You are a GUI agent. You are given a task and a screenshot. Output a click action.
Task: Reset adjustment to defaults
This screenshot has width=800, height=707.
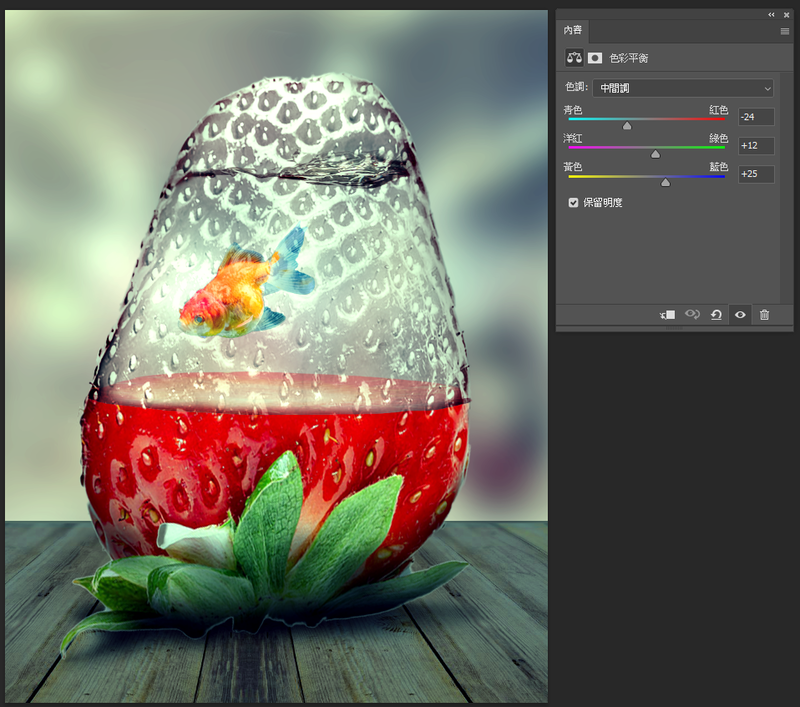(716, 314)
